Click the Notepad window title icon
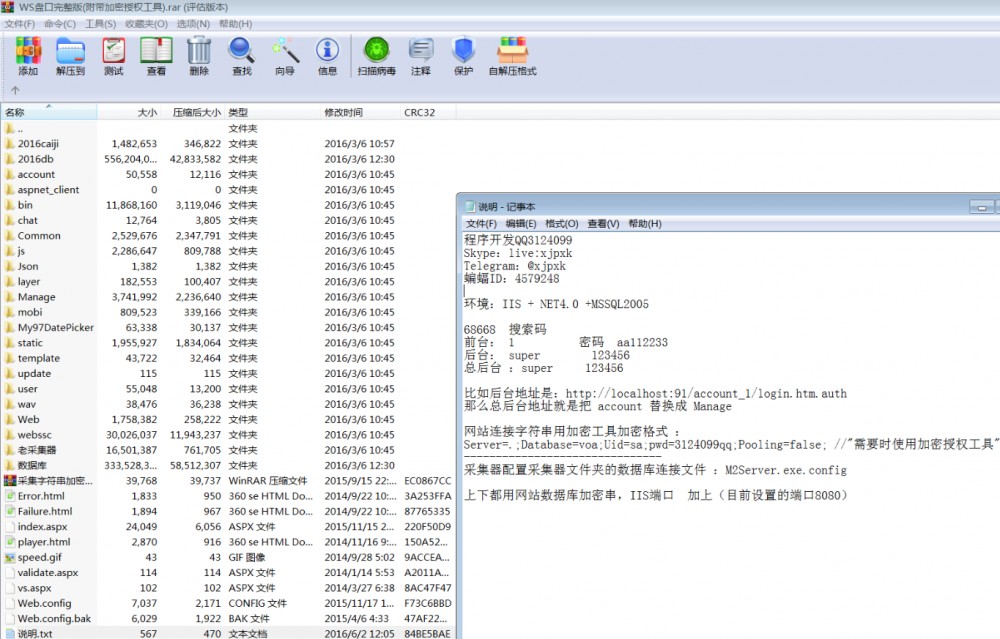Viewport: 1000px width, 639px height. tap(471, 207)
